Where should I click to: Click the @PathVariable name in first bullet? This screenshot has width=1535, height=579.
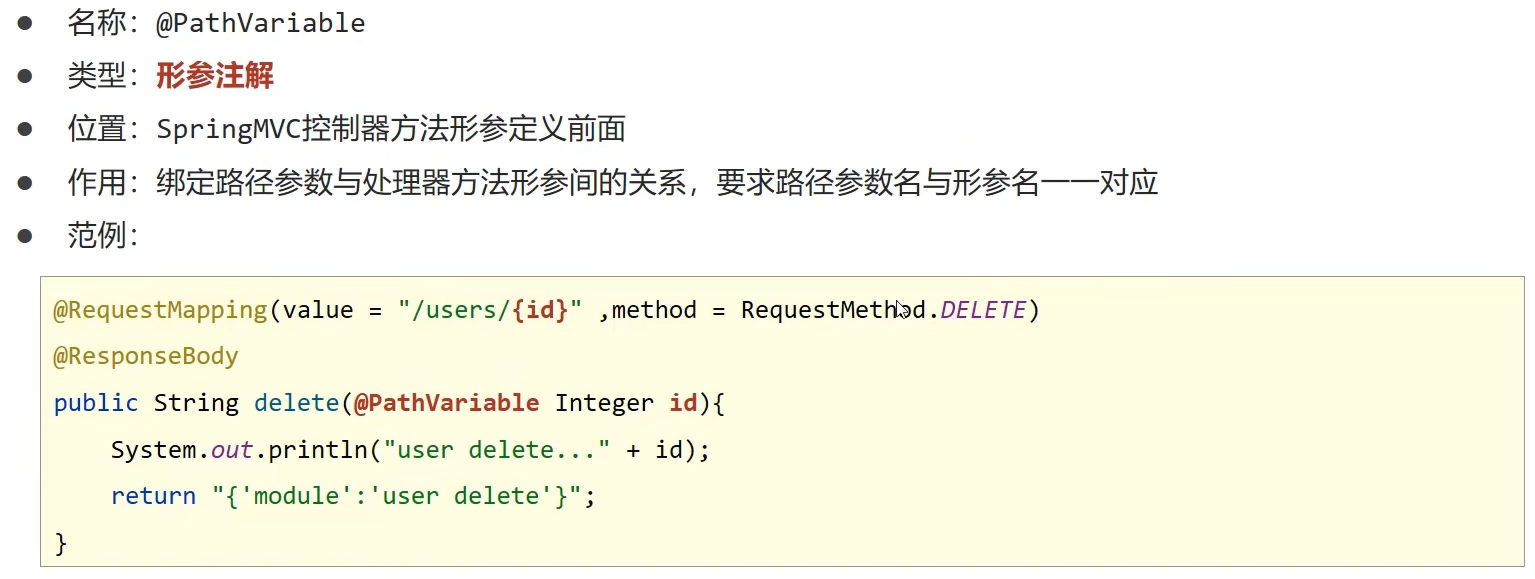(x=260, y=23)
